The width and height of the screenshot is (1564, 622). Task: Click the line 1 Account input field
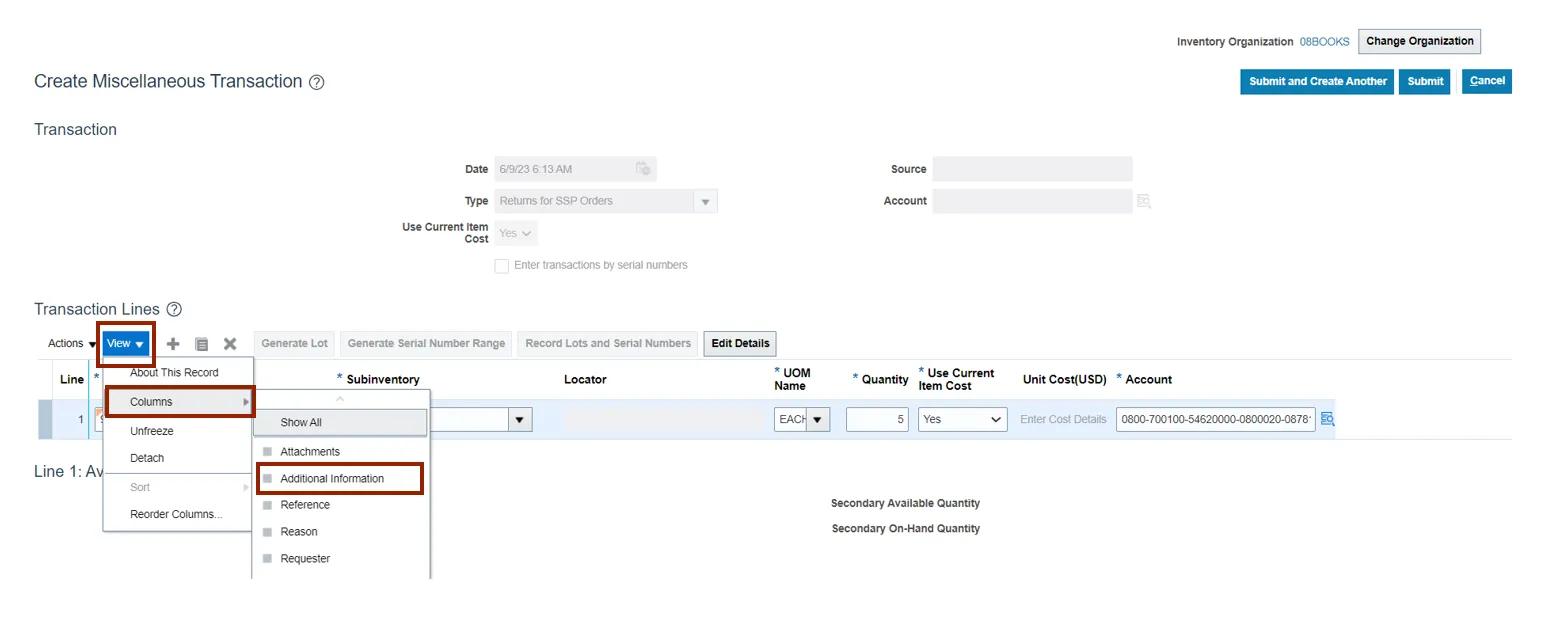(x=1215, y=419)
